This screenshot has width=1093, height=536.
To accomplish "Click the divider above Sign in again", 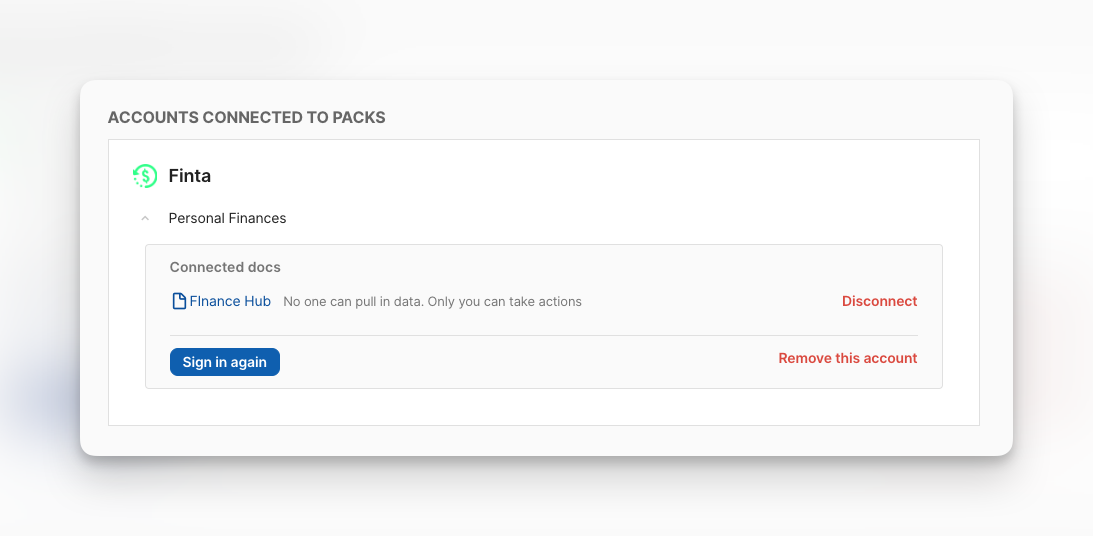I will (x=543, y=335).
